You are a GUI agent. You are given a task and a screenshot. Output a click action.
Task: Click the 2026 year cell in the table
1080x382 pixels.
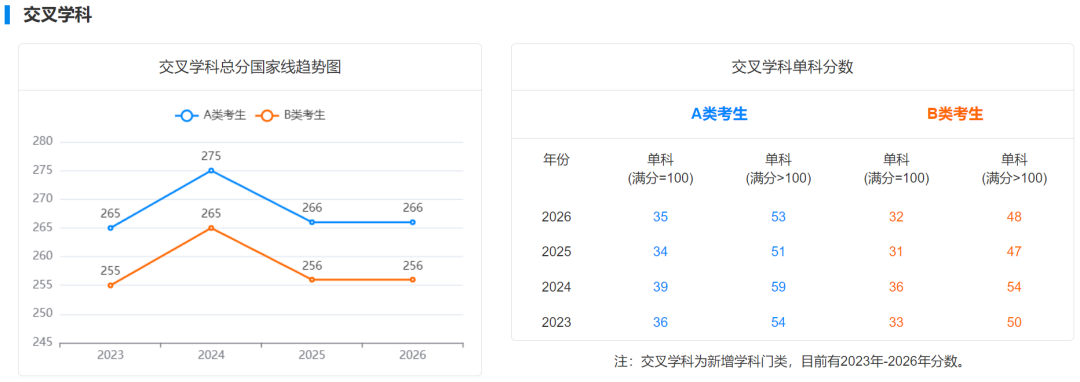[557, 217]
